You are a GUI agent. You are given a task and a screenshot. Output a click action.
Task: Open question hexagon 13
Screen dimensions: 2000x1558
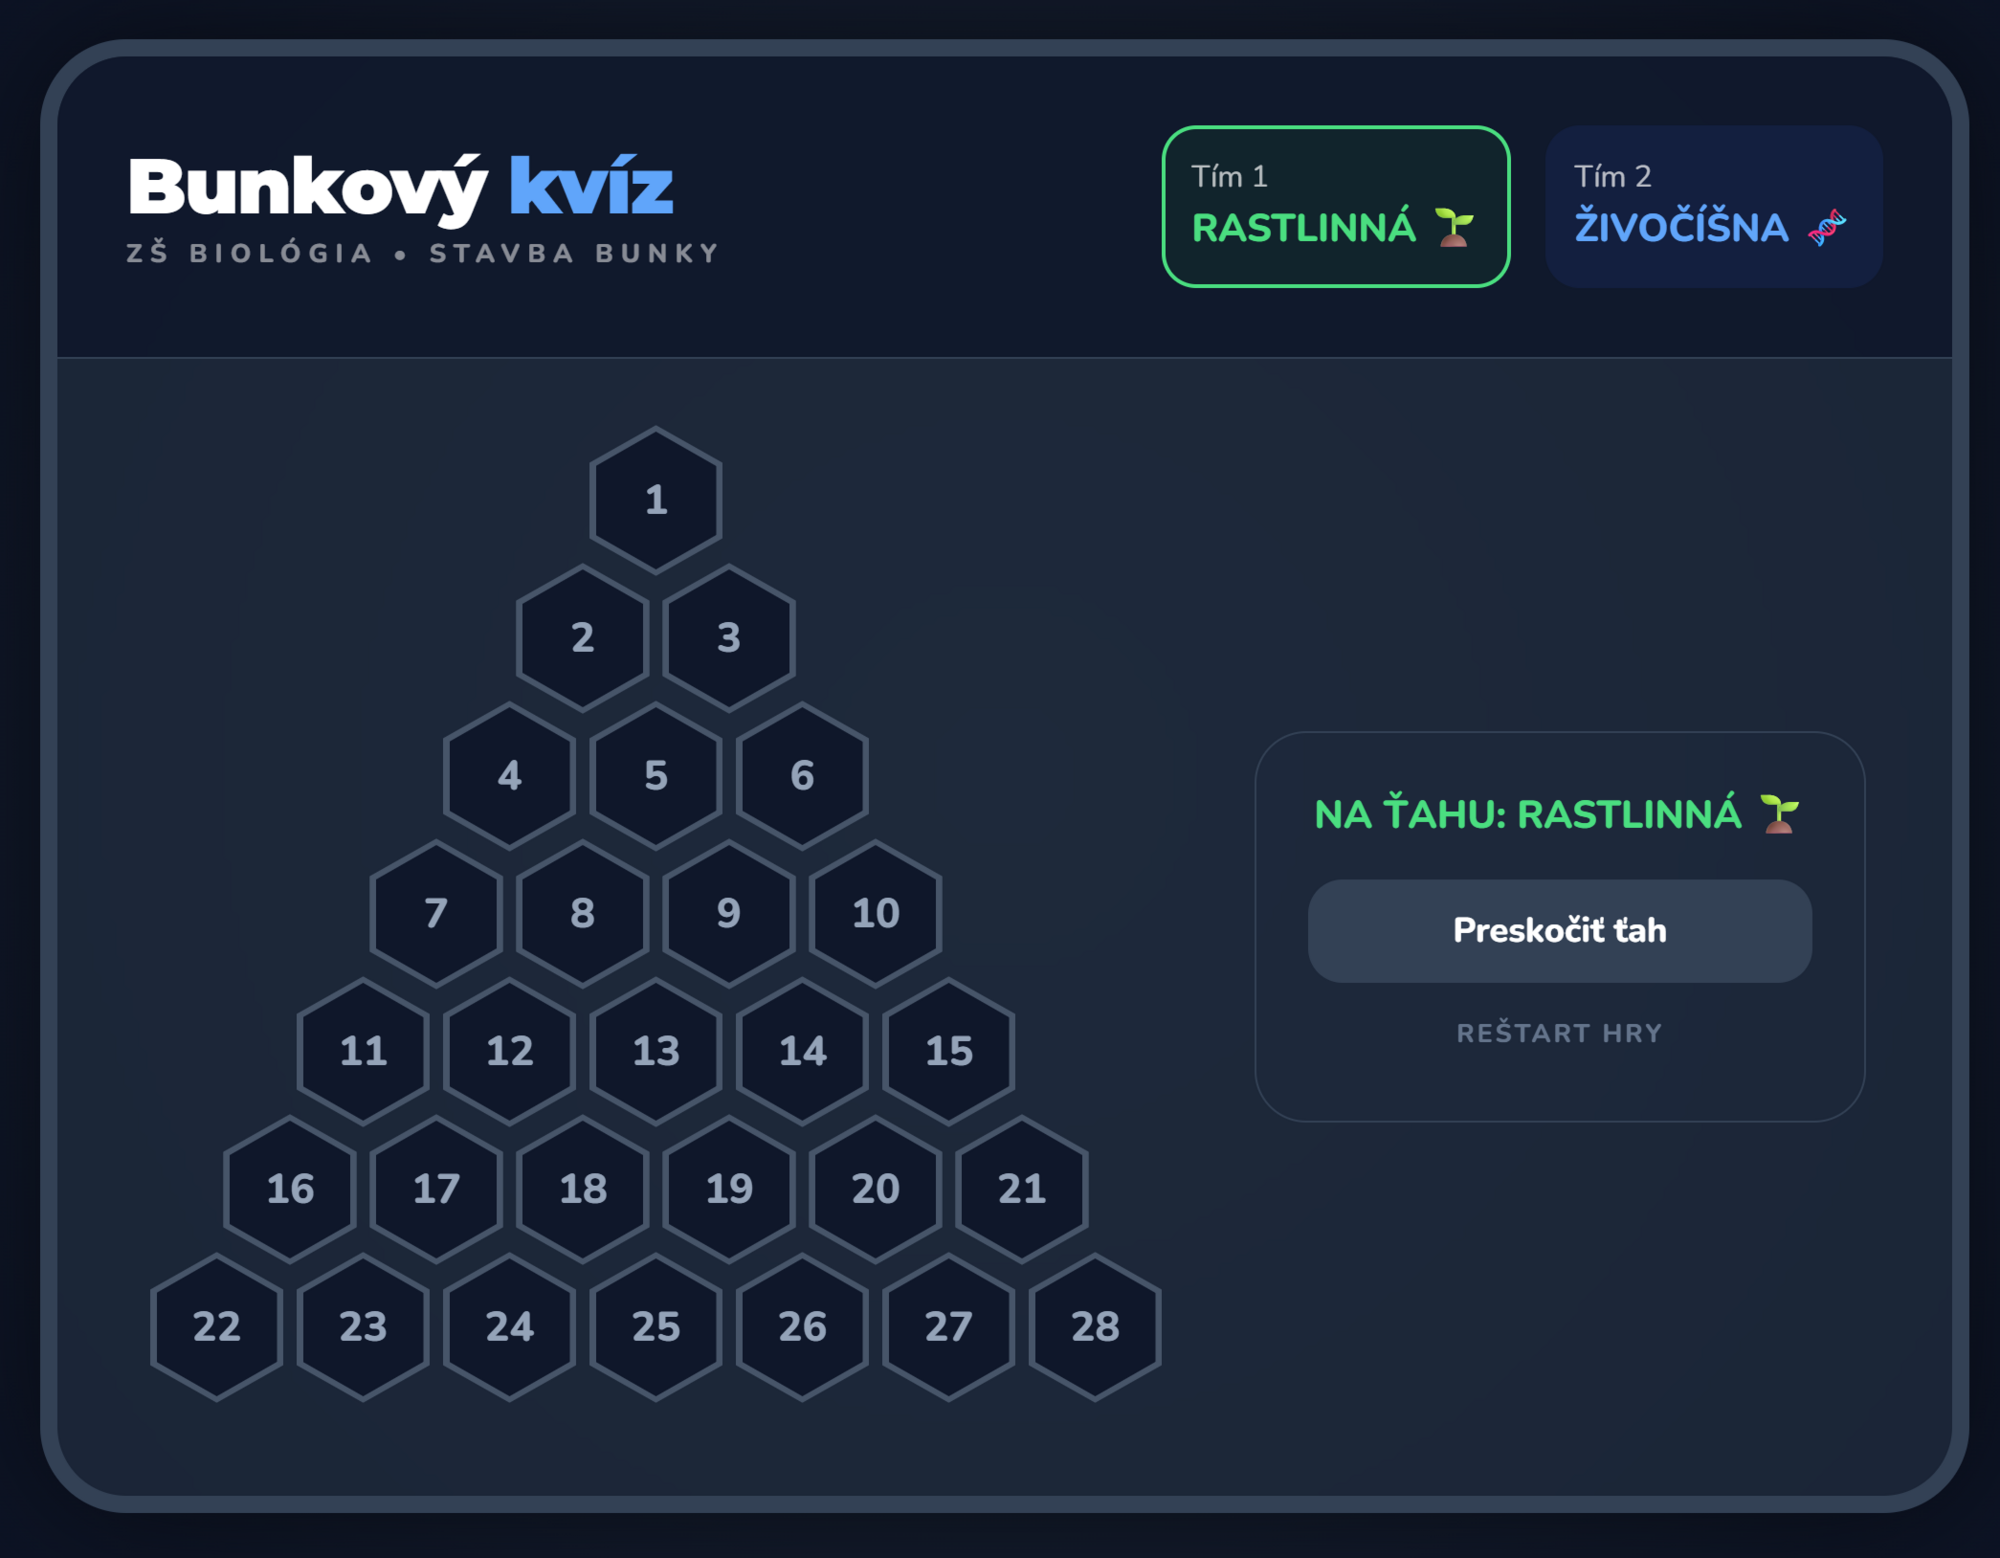pos(655,1051)
